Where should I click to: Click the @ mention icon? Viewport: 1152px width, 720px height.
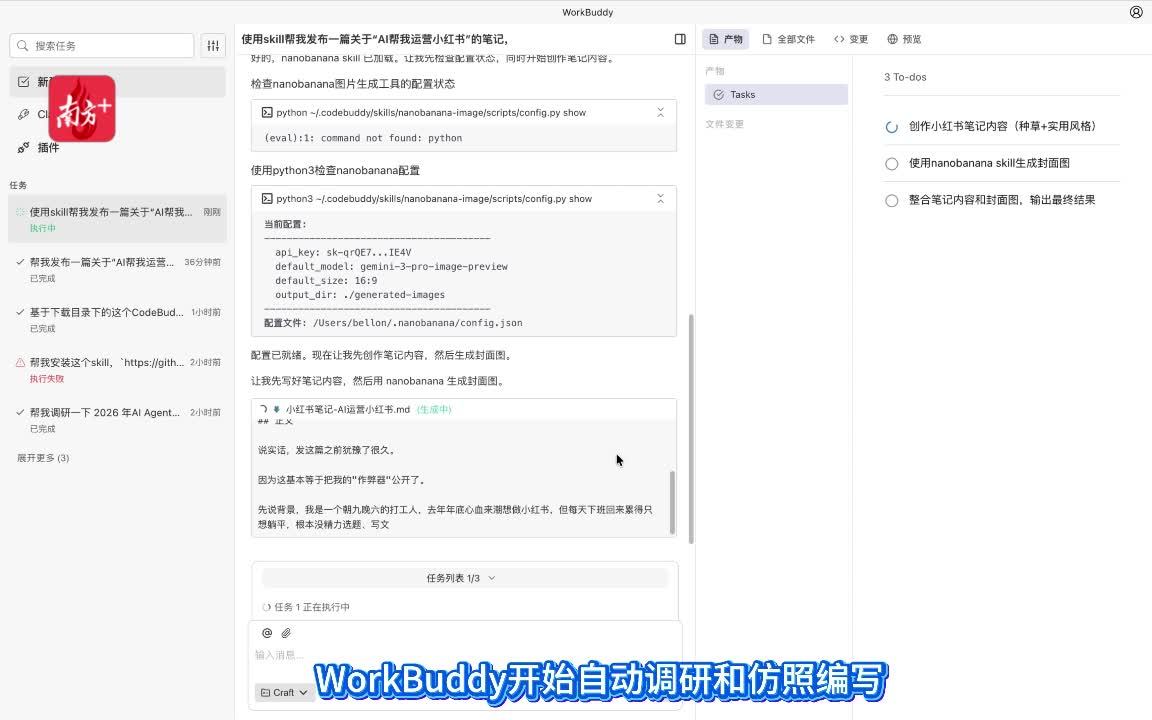[x=267, y=633]
